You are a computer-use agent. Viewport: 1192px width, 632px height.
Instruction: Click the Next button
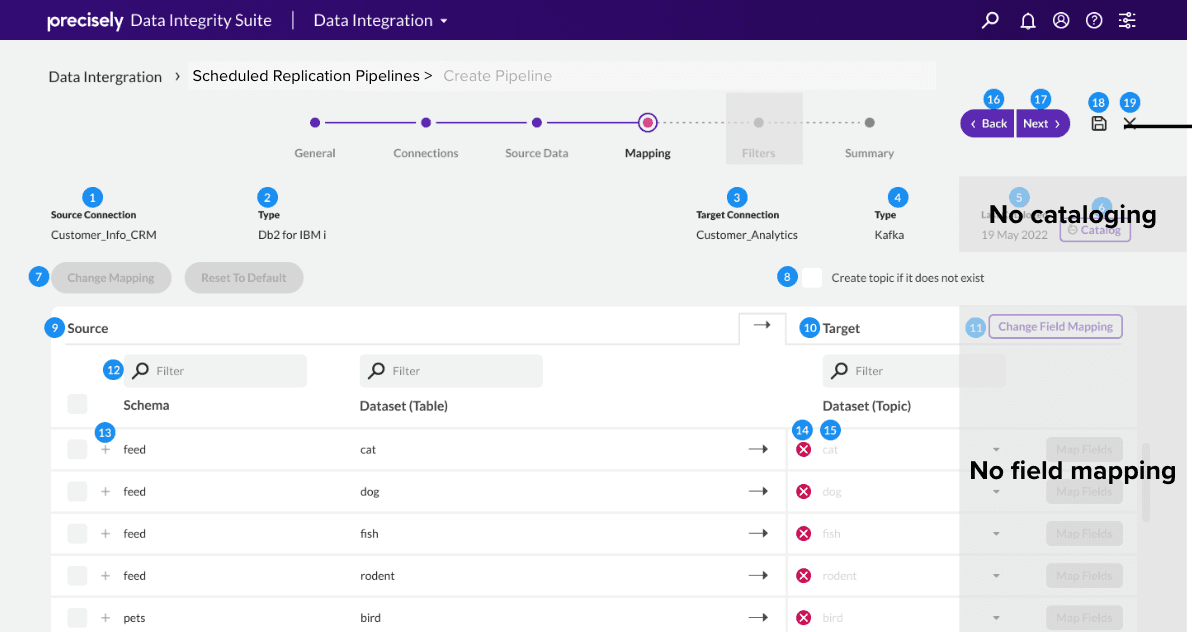click(1042, 123)
